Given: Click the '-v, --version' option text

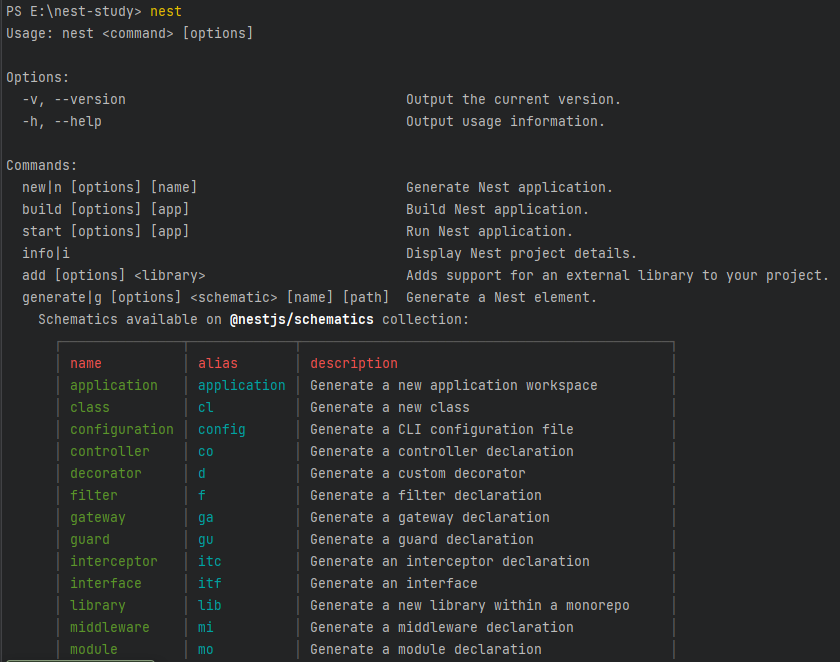Looking at the screenshot, I should pos(74,99).
